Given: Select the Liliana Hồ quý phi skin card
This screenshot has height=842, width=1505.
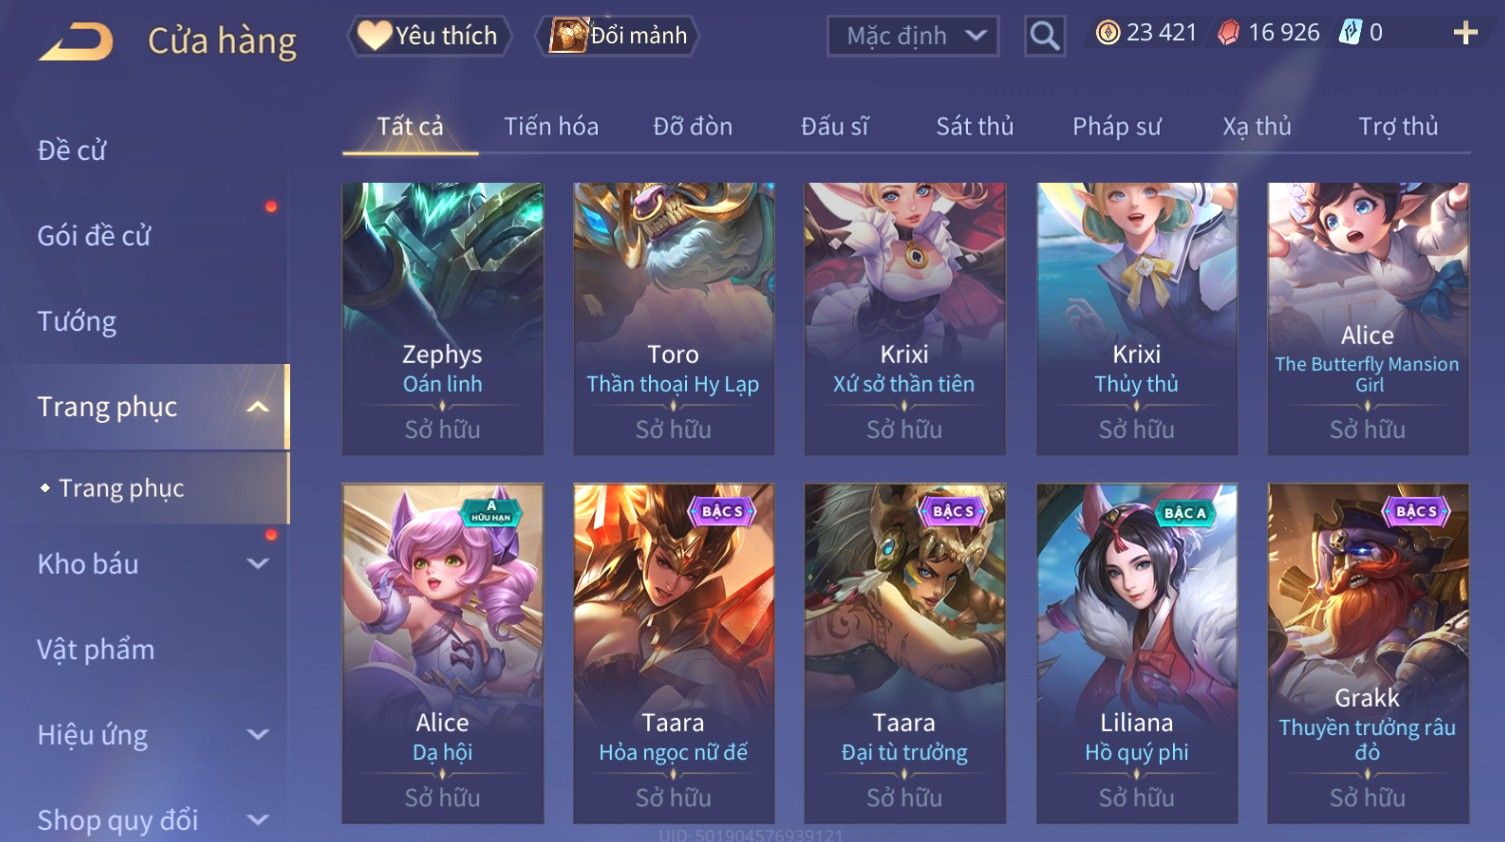Looking at the screenshot, I should [x=1137, y=654].
